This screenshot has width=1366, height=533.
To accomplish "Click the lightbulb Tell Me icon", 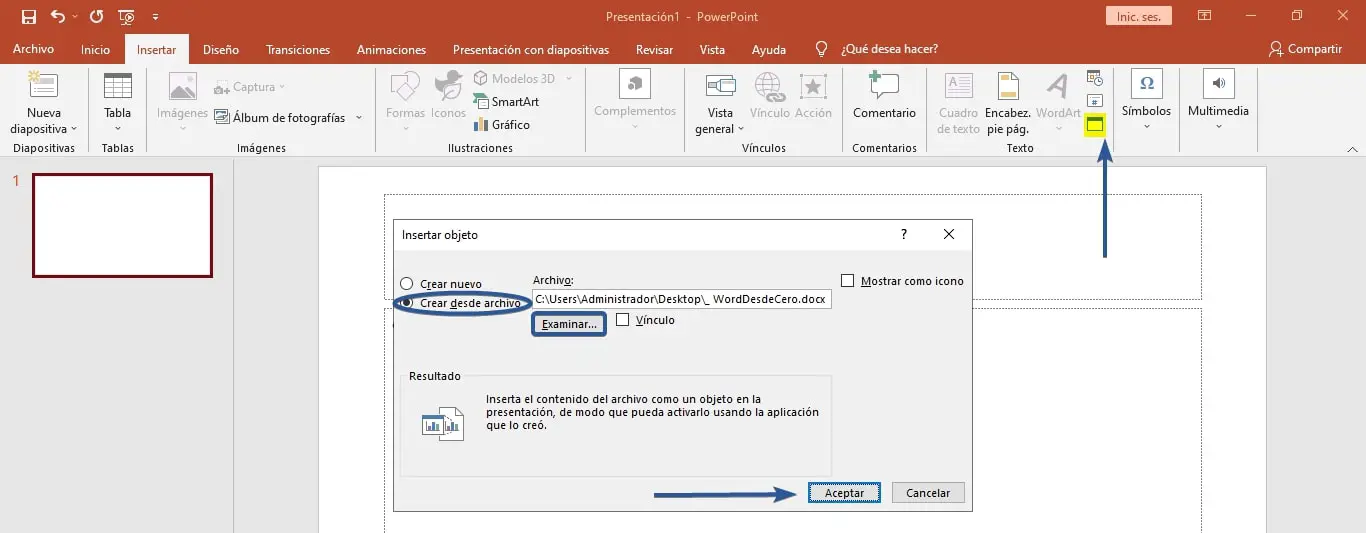I will click(x=822, y=49).
